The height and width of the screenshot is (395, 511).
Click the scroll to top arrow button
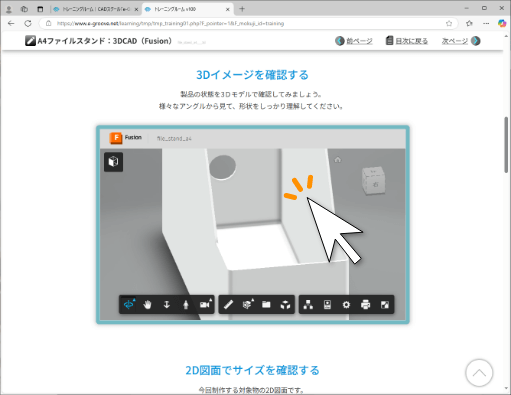479,373
